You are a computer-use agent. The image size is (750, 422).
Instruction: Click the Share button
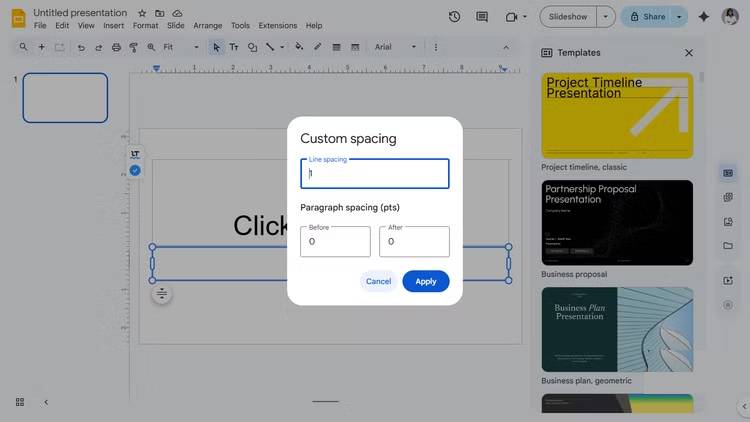click(x=647, y=17)
